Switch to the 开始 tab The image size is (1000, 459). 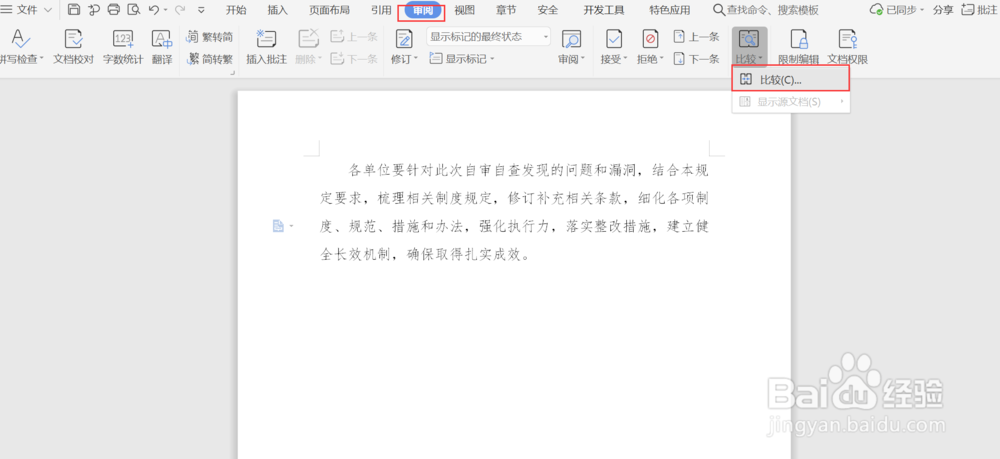pyautogui.click(x=236, y=10)
